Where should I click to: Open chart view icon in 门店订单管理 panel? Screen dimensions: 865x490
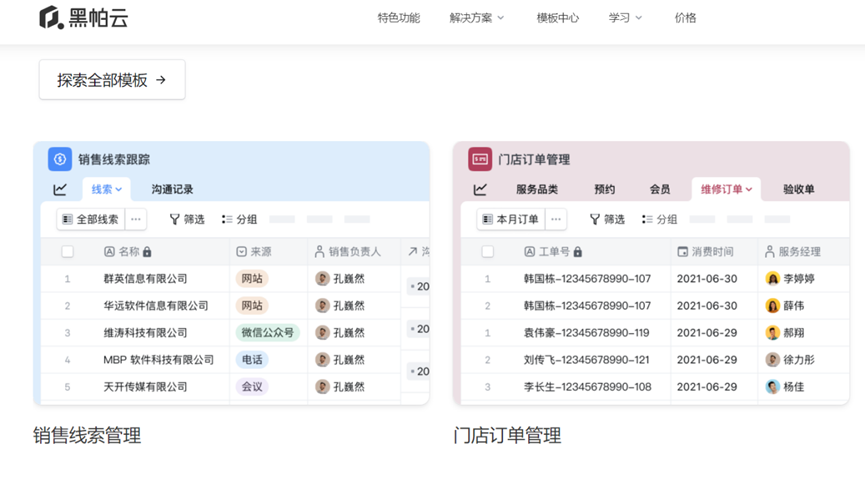tap(480, 189)
